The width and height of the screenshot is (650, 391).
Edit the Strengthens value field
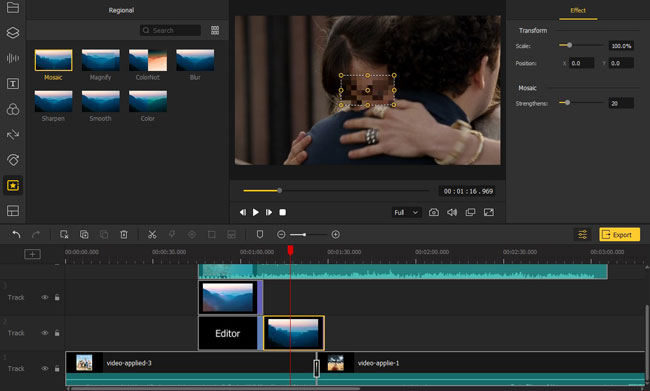[x=621, y=103]
